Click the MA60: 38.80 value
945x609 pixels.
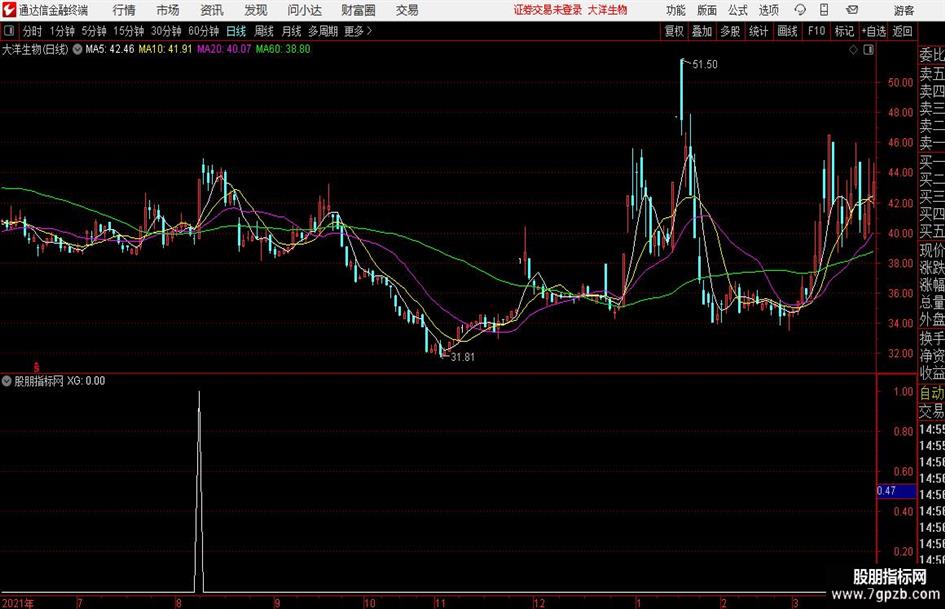click(x=283, y=49)
